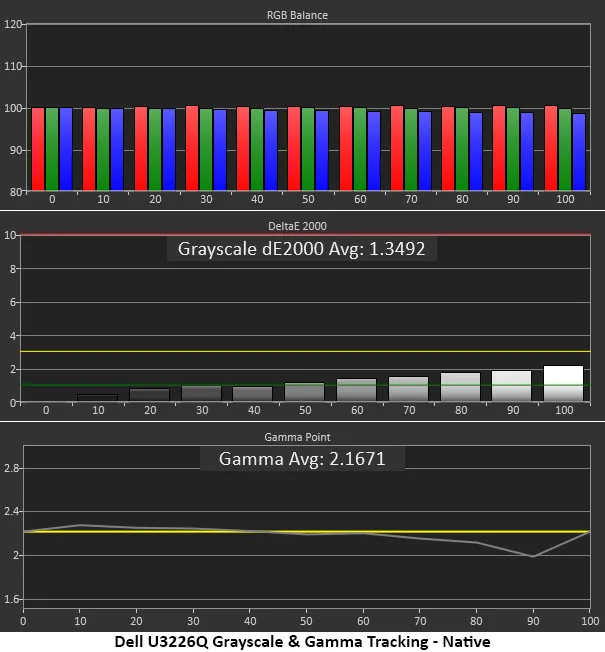Select the dark DeltaE bar at 10
This screenshot has height=652, width=605.
coord(97,398)
